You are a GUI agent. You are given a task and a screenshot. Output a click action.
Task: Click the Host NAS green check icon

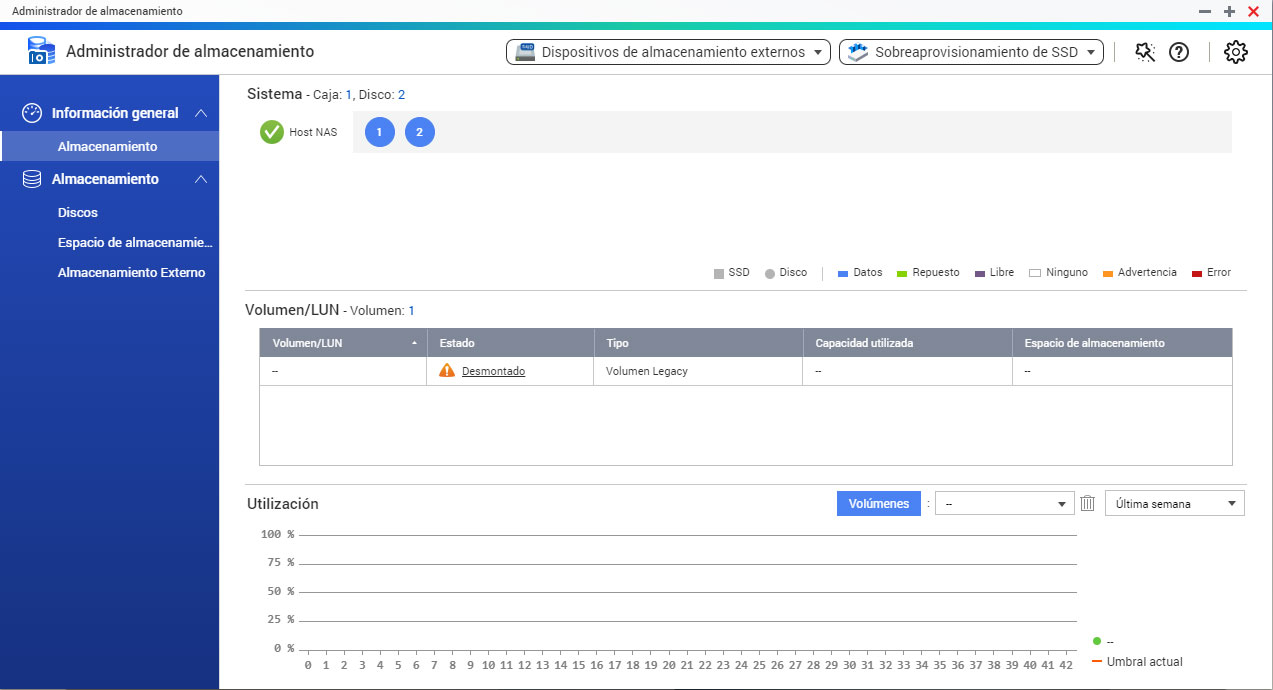tap(272, 132)
